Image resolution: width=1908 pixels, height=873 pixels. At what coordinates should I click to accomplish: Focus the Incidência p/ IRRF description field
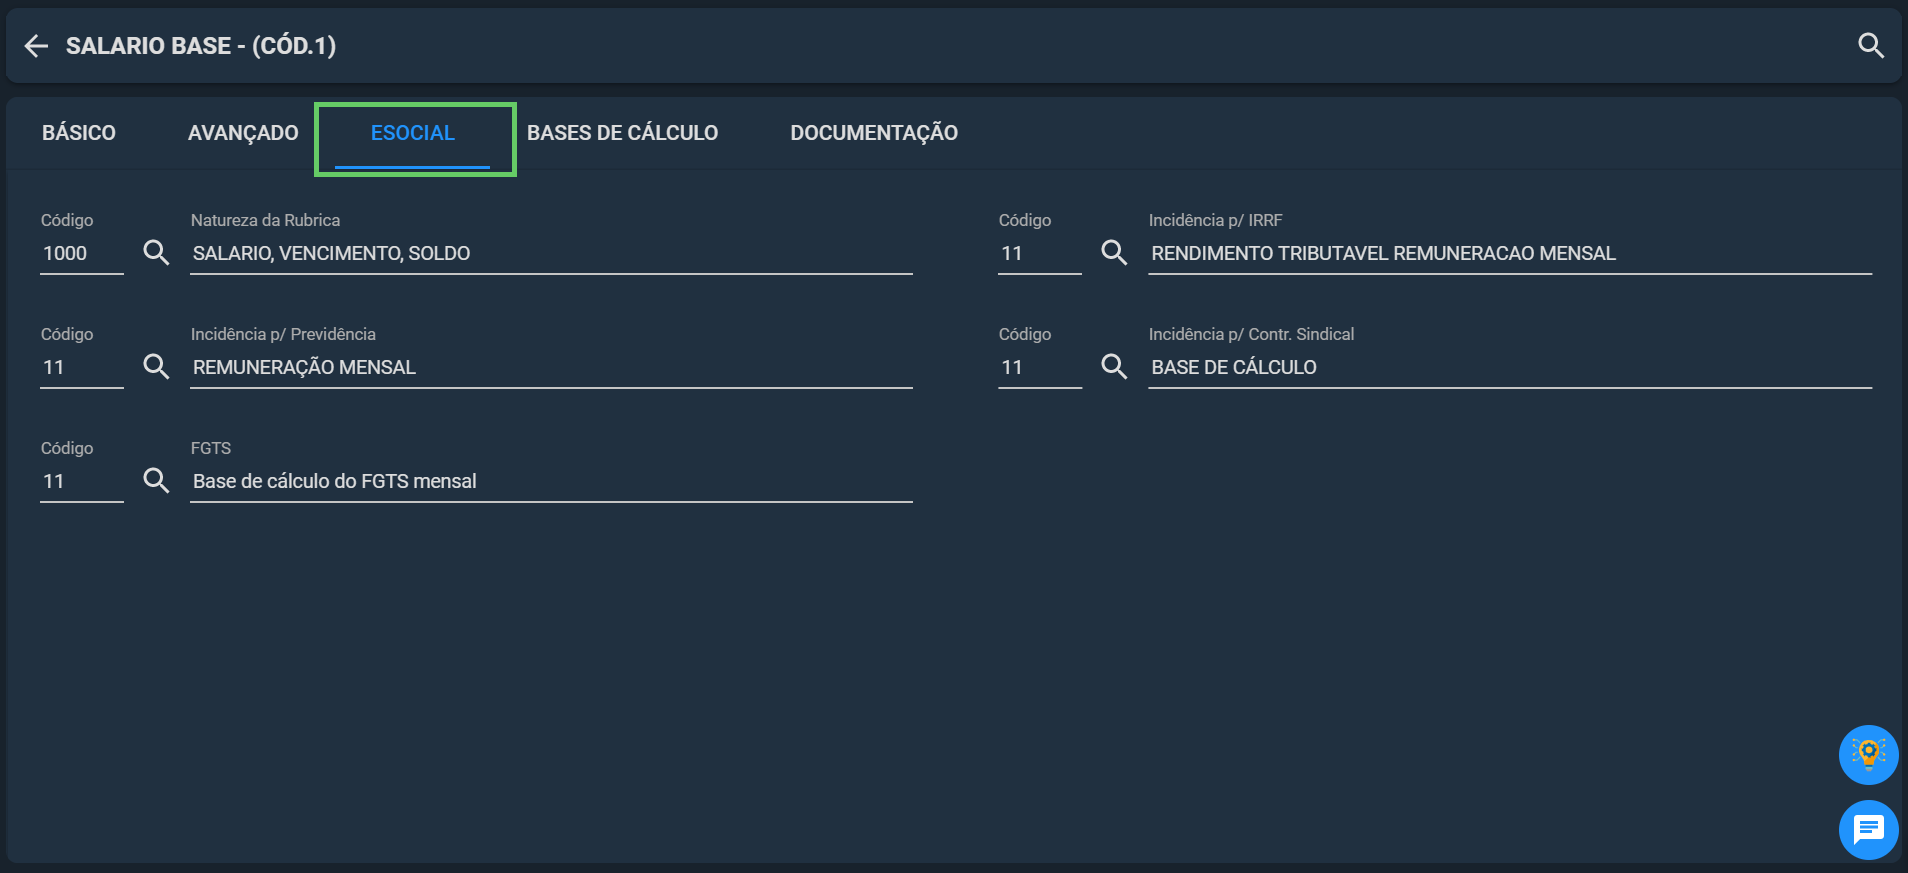(x=1510, y=254)
